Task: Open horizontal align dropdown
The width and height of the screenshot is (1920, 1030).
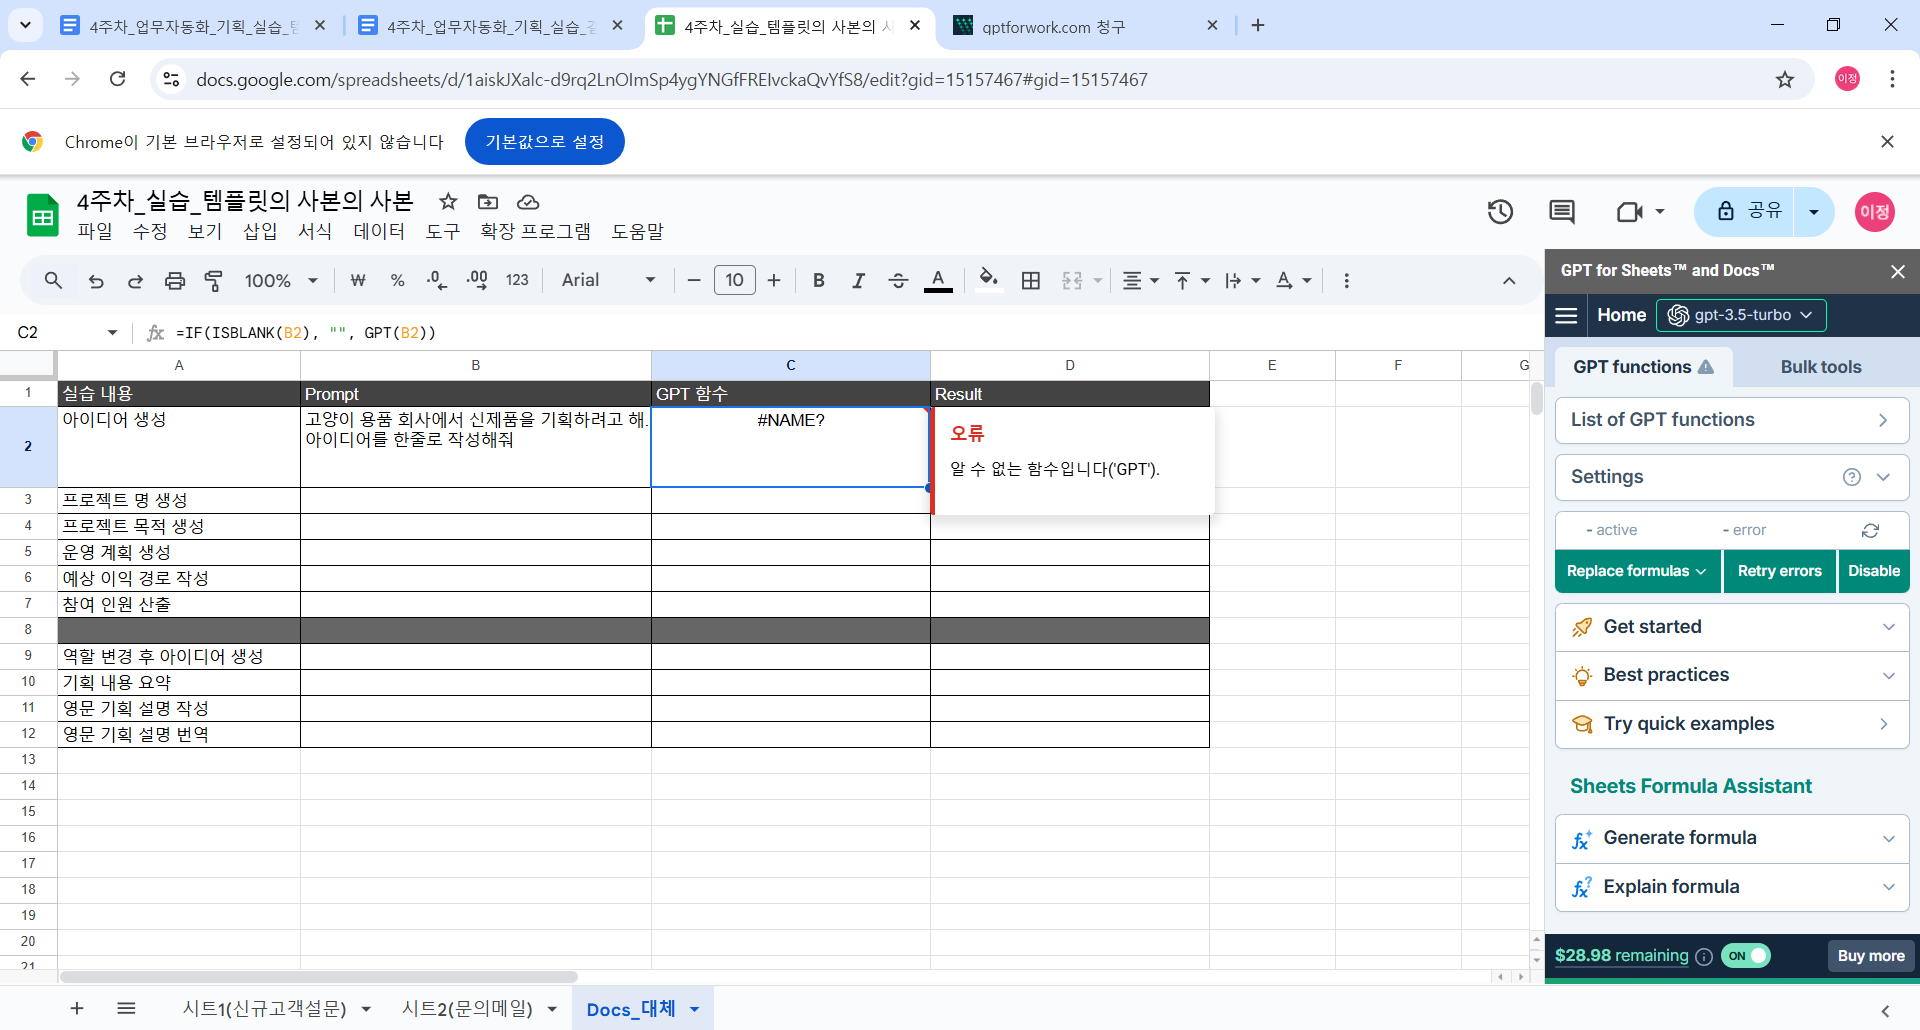Action: pyautogui.click(x=1140, y=281)
